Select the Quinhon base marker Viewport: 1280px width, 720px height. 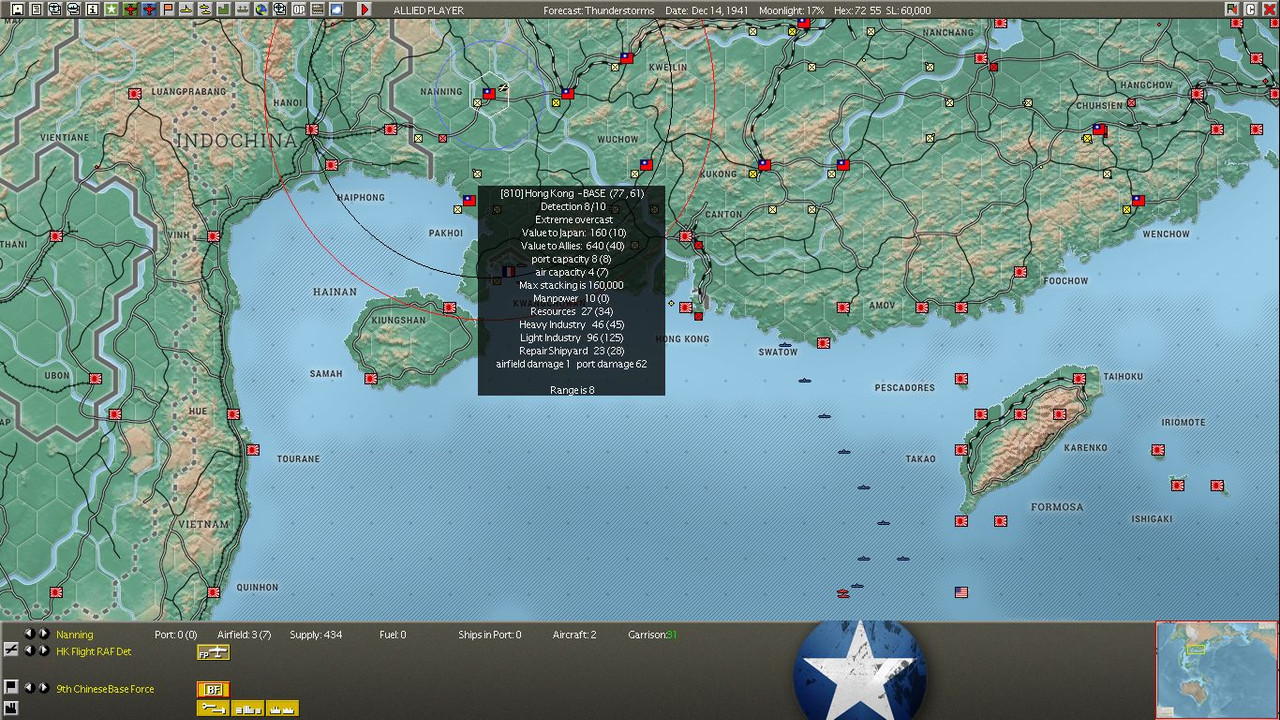point(214,593)
